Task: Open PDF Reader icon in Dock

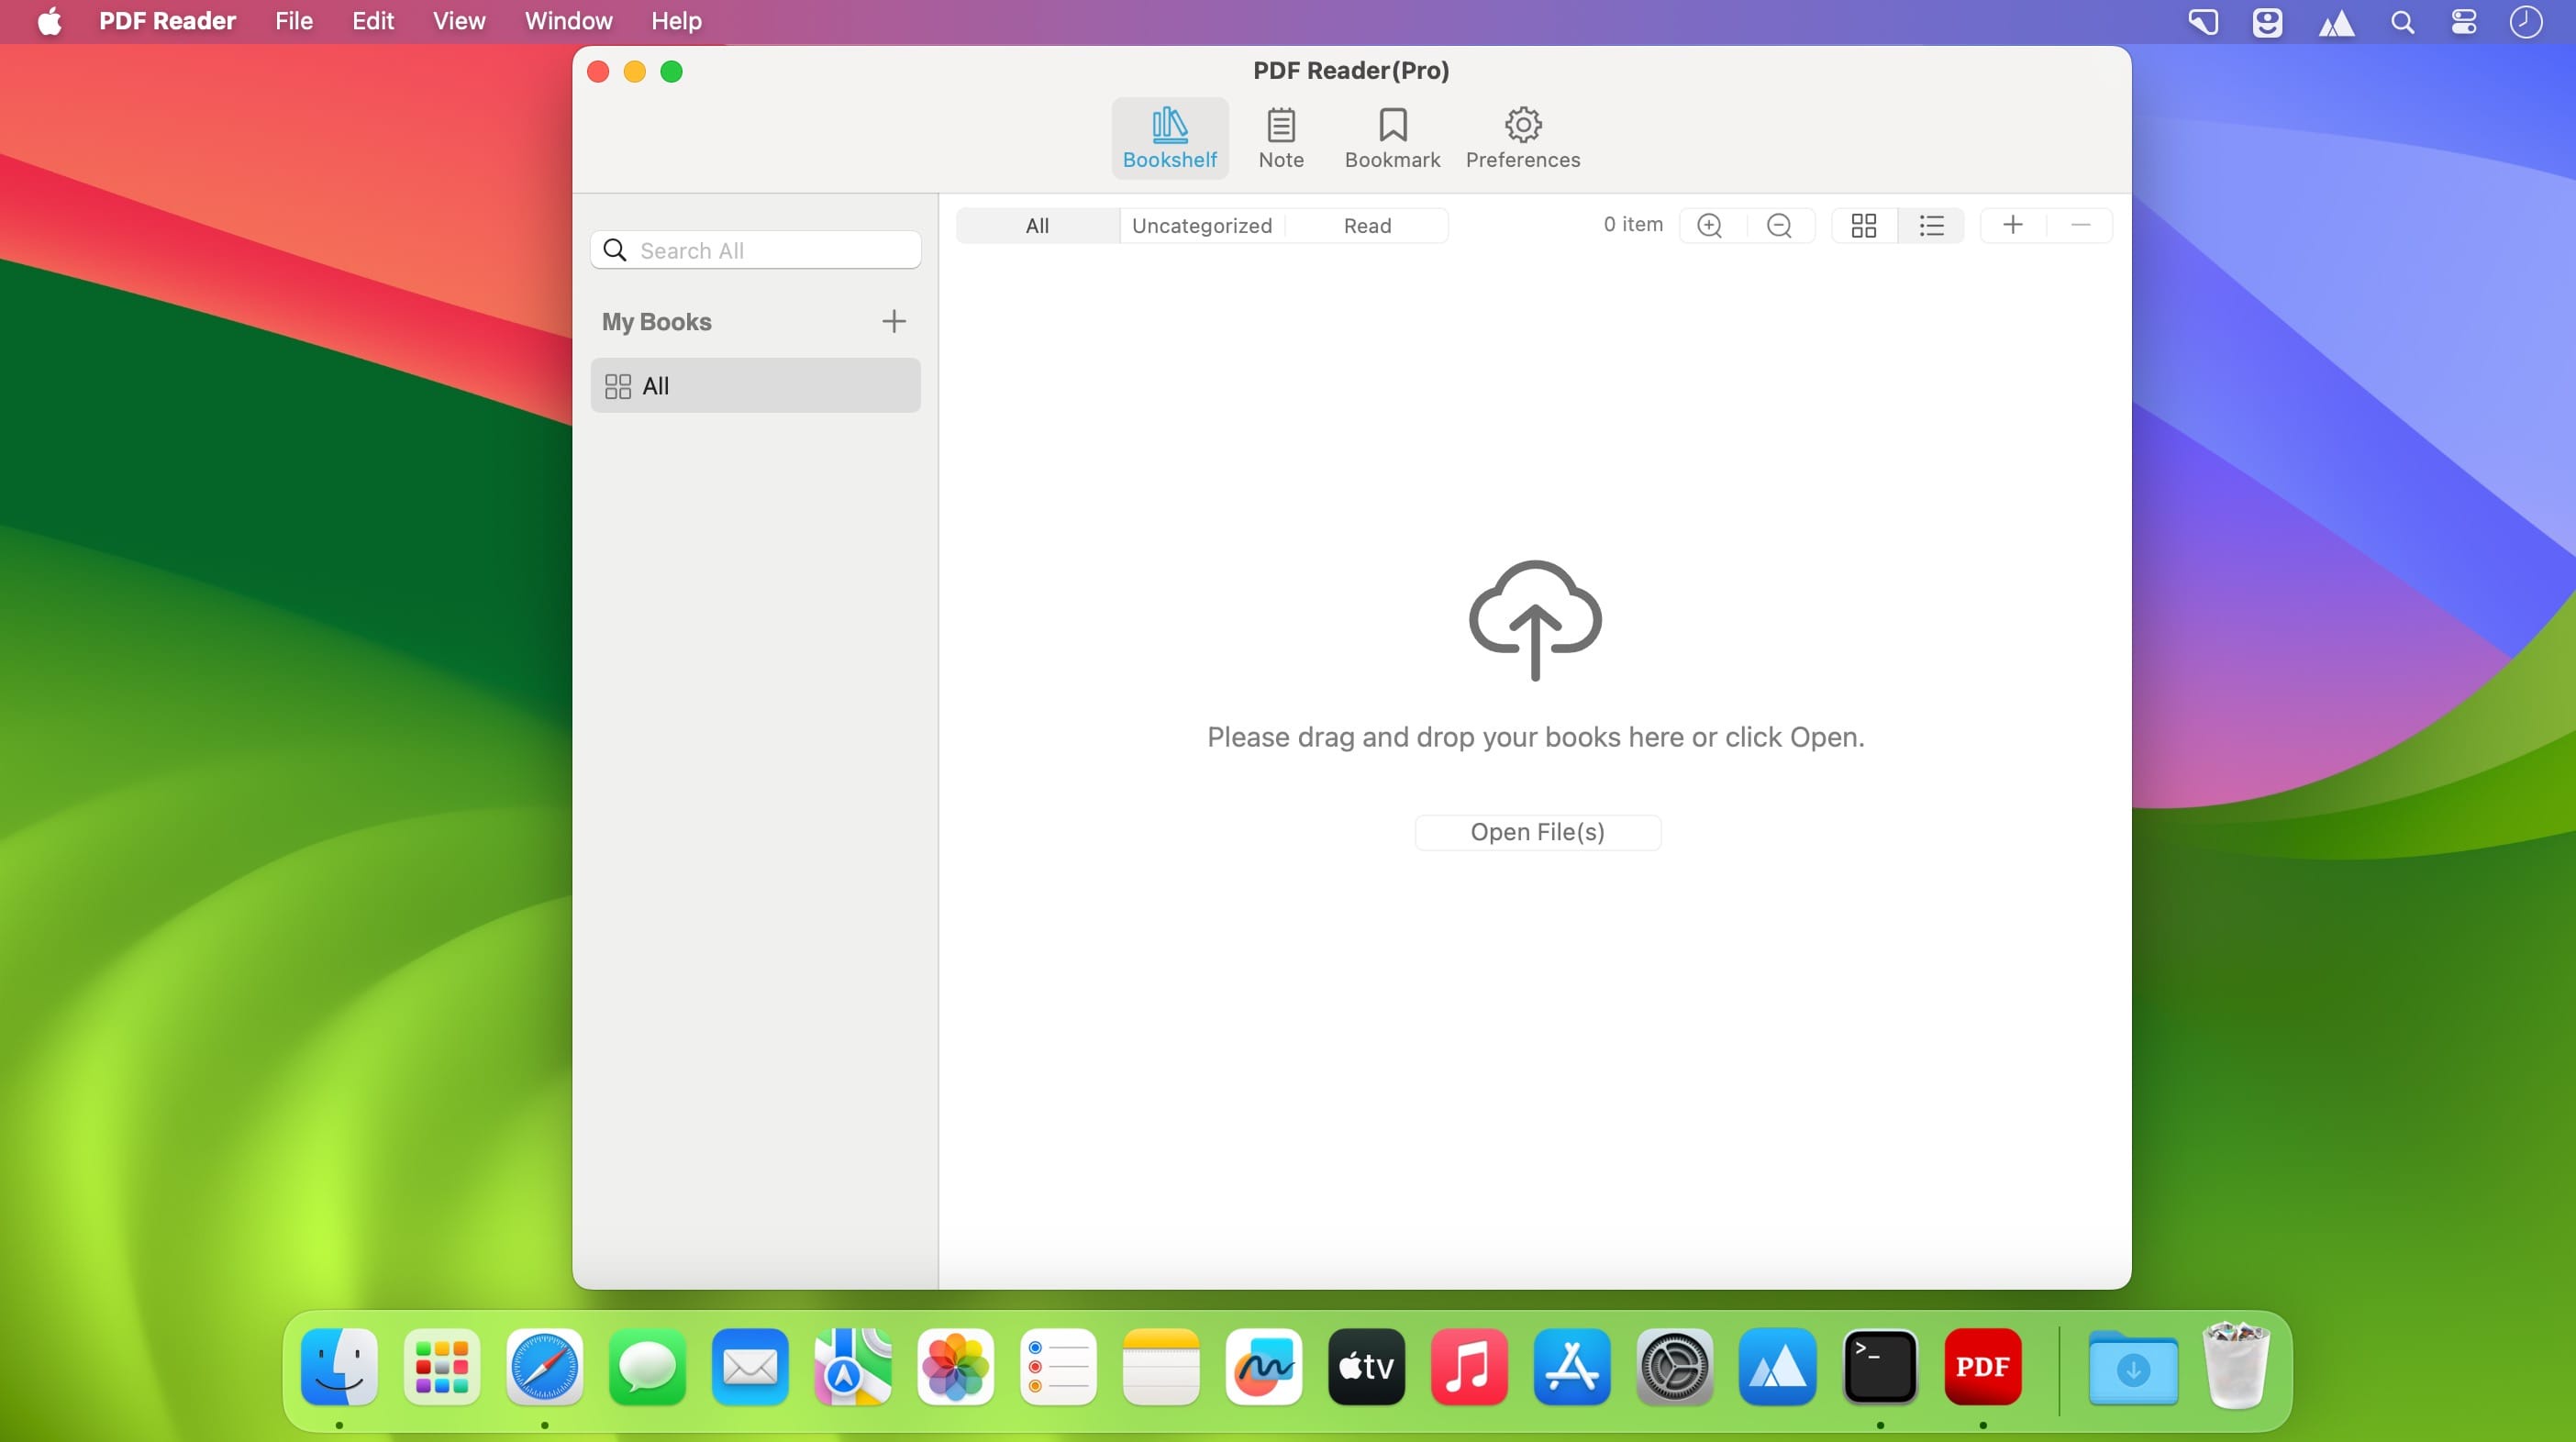Action: click(x=1982, y=1367)
